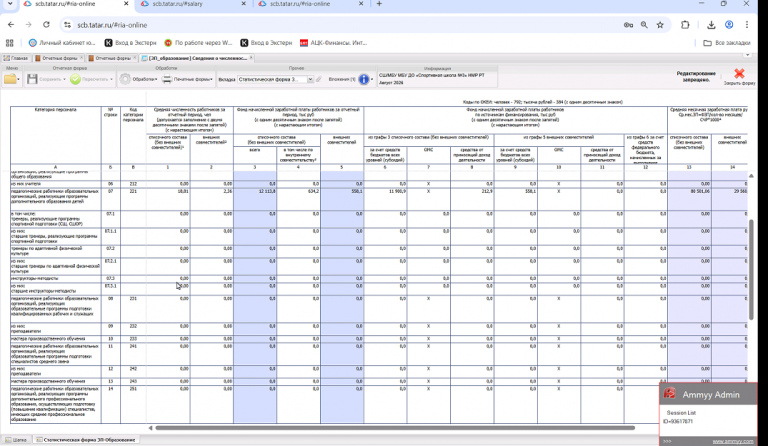Open the Личный кабинет ю... bookmark
The width and height of the screenshot is (768, 446).
(x=62, y=43)
